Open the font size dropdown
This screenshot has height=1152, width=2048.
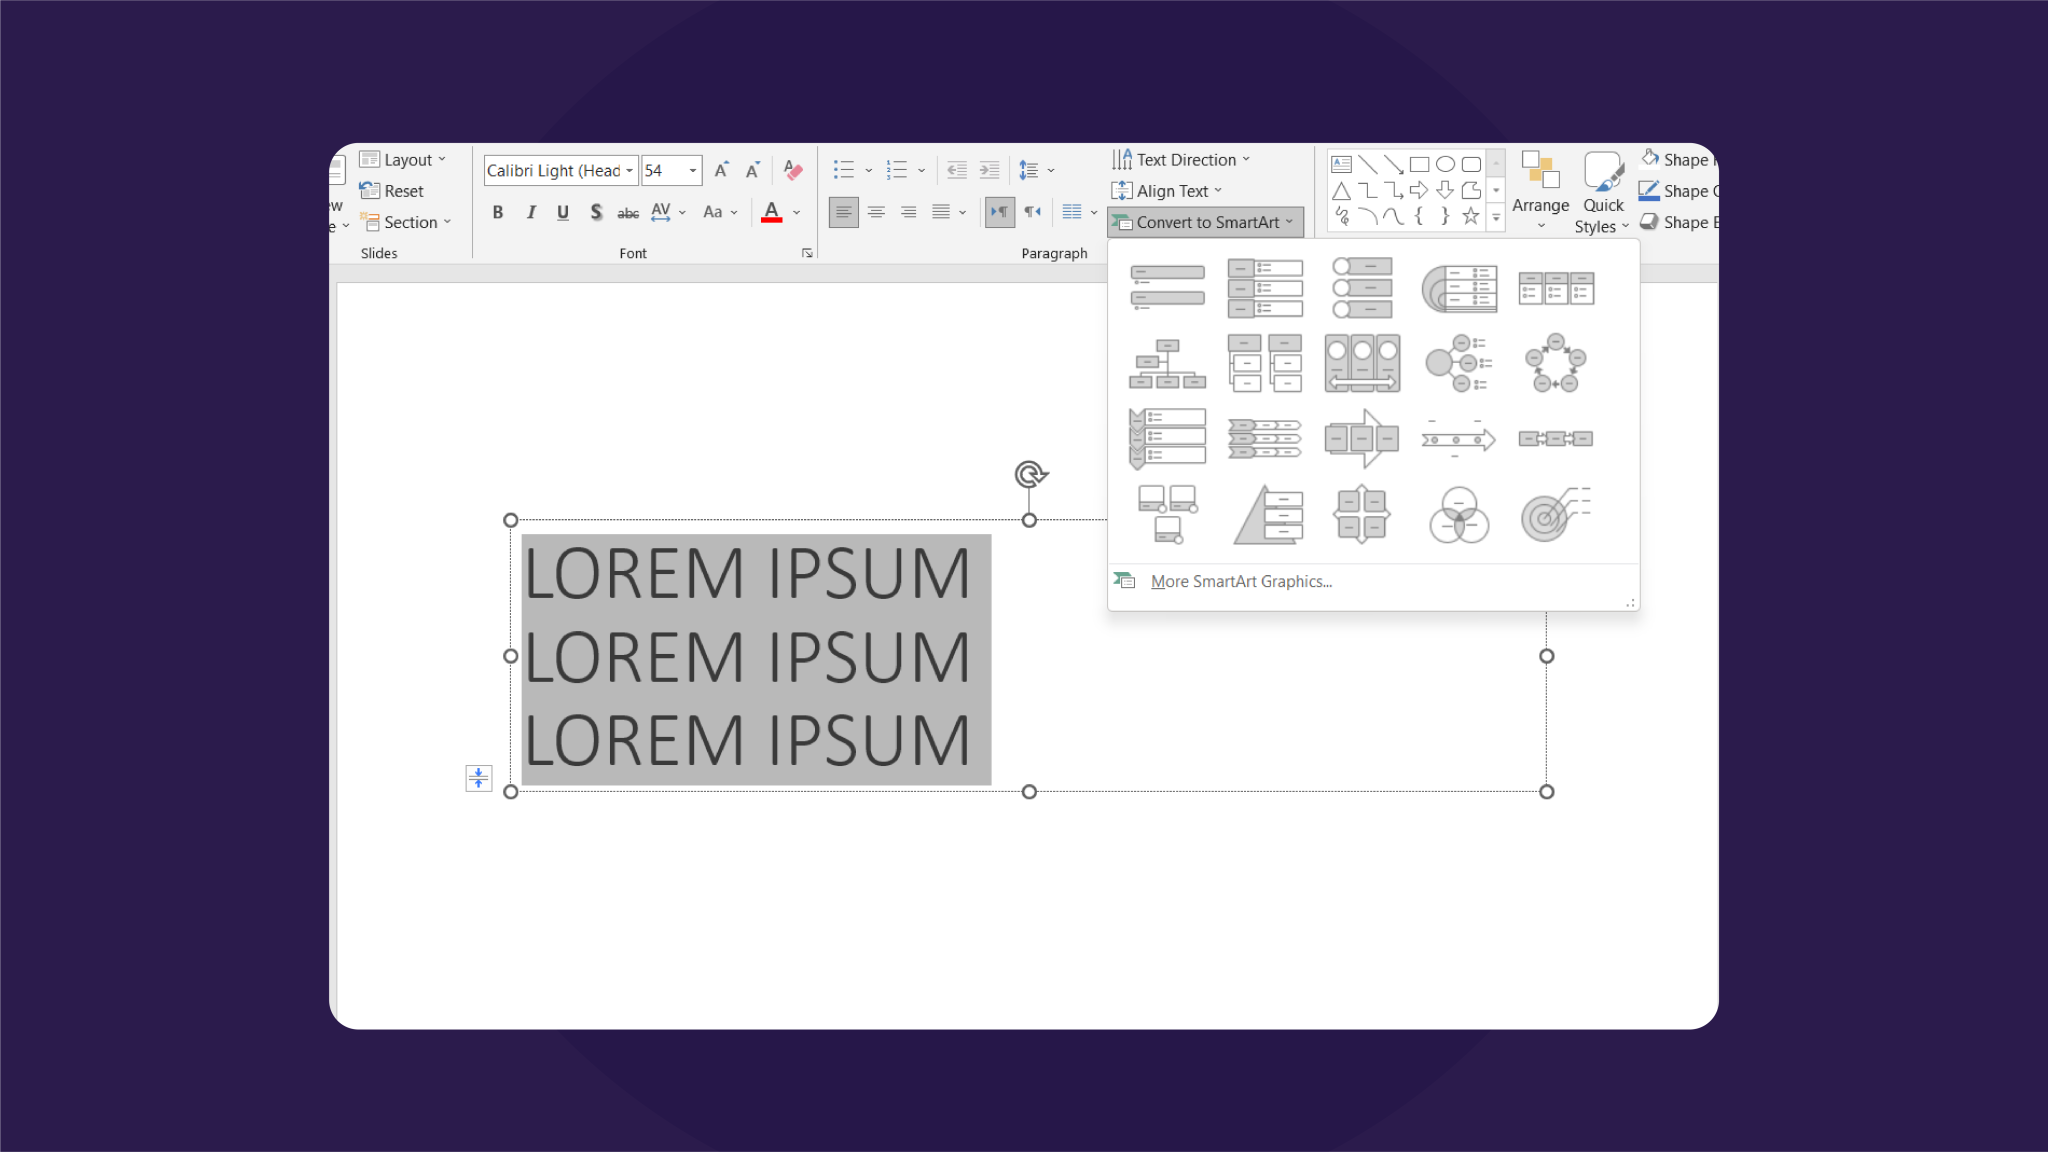pos(692,170)
